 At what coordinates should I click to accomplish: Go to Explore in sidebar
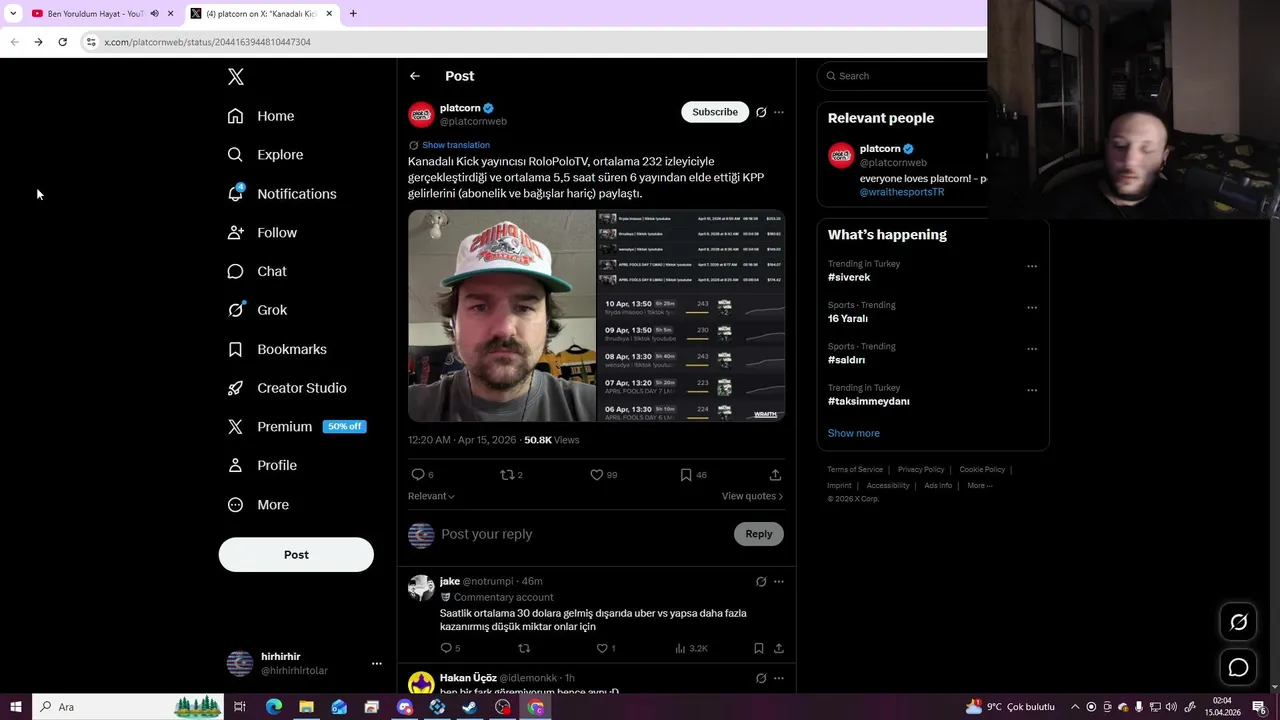(x=265, y=155)
